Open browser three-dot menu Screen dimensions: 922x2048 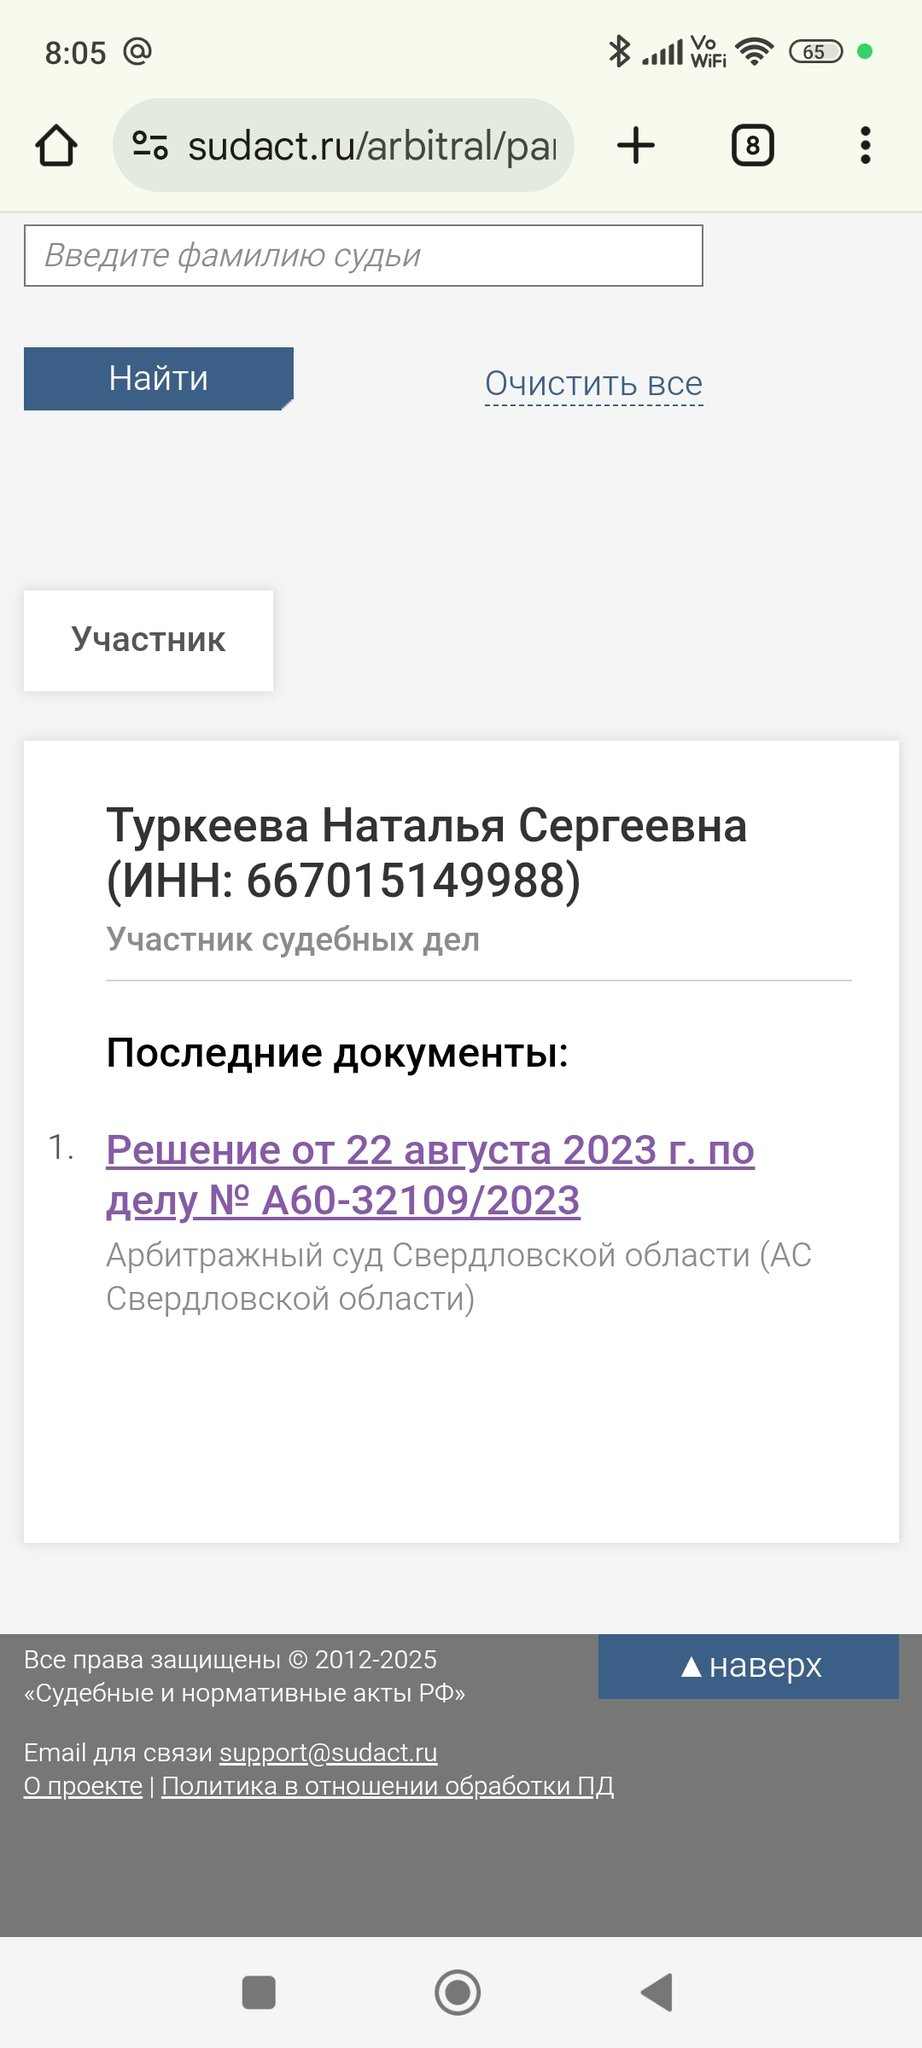865,146
